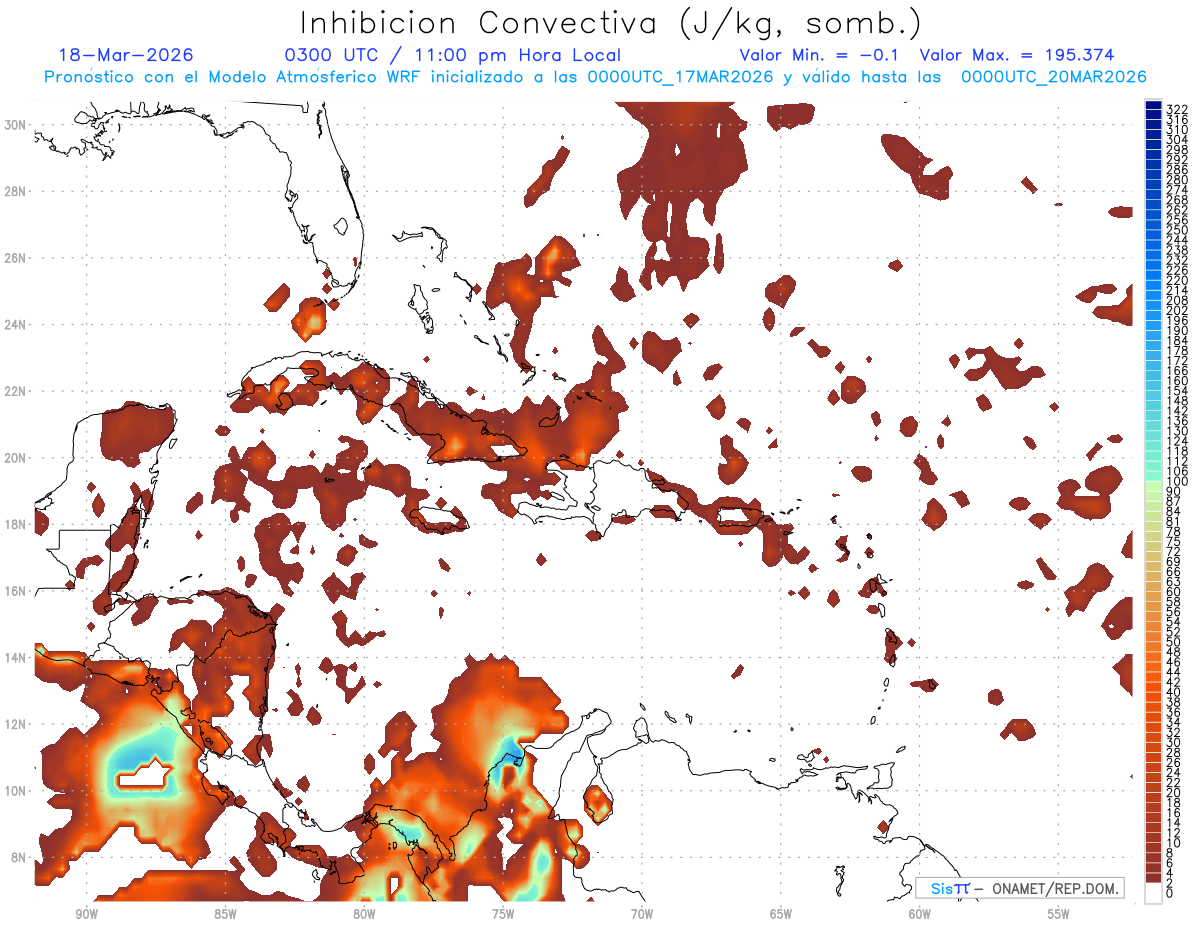Click "0300 UTC / 11:00 pm Hora Local" text
This screenshot has height=927, width=1200.
tap(453, 55)
